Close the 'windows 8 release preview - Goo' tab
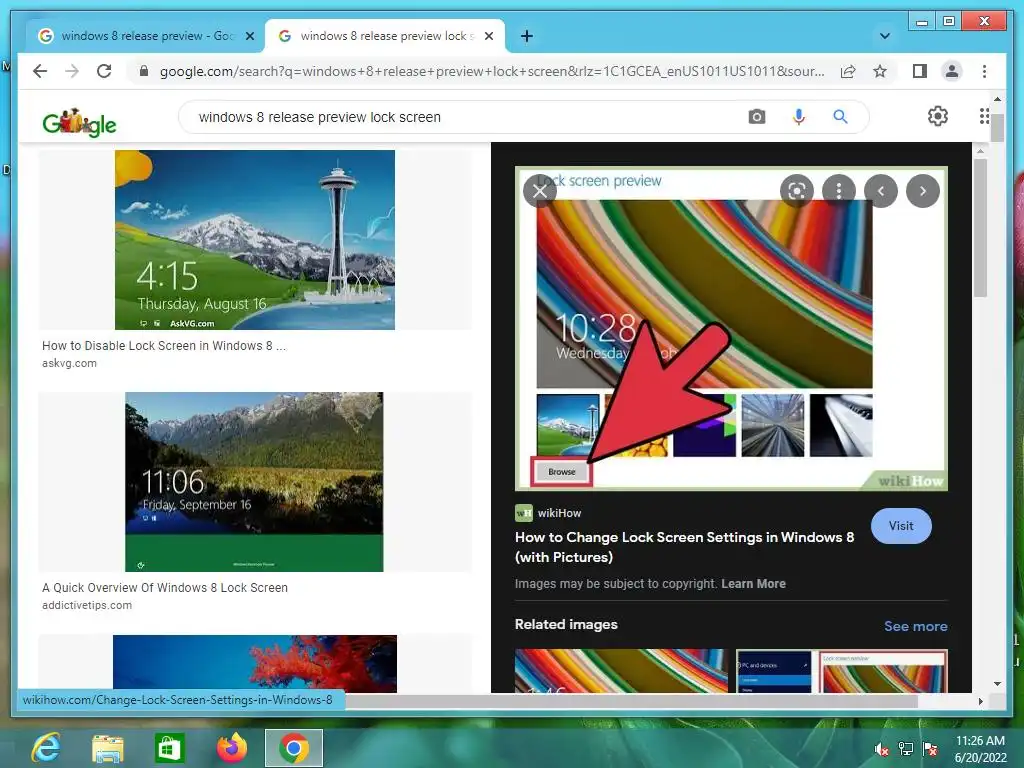Viewport: 1024px width, 768px height. (x=249, y=36)
